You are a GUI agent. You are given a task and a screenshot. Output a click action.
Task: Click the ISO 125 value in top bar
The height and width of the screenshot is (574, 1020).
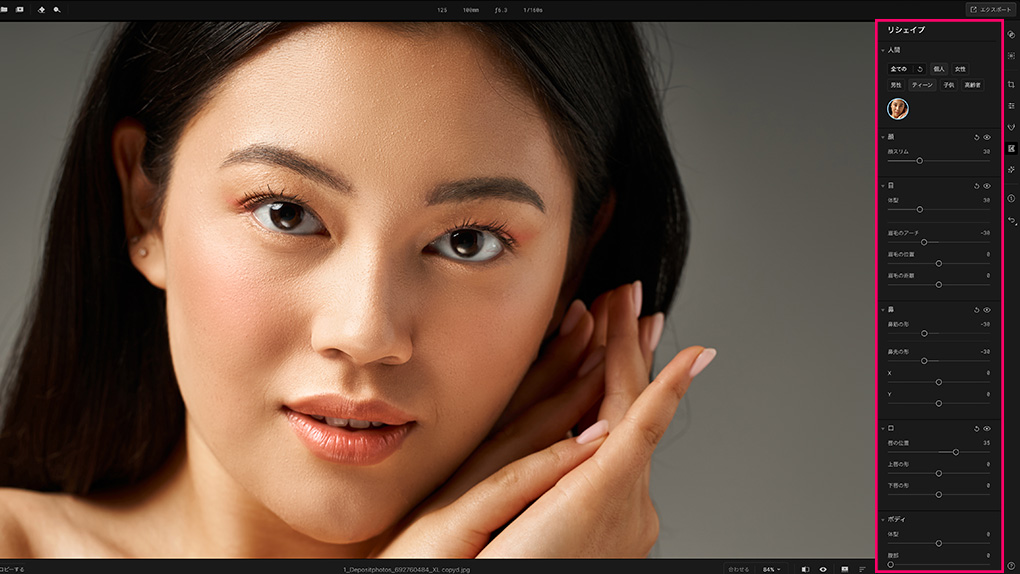click(x=442, y=10)
